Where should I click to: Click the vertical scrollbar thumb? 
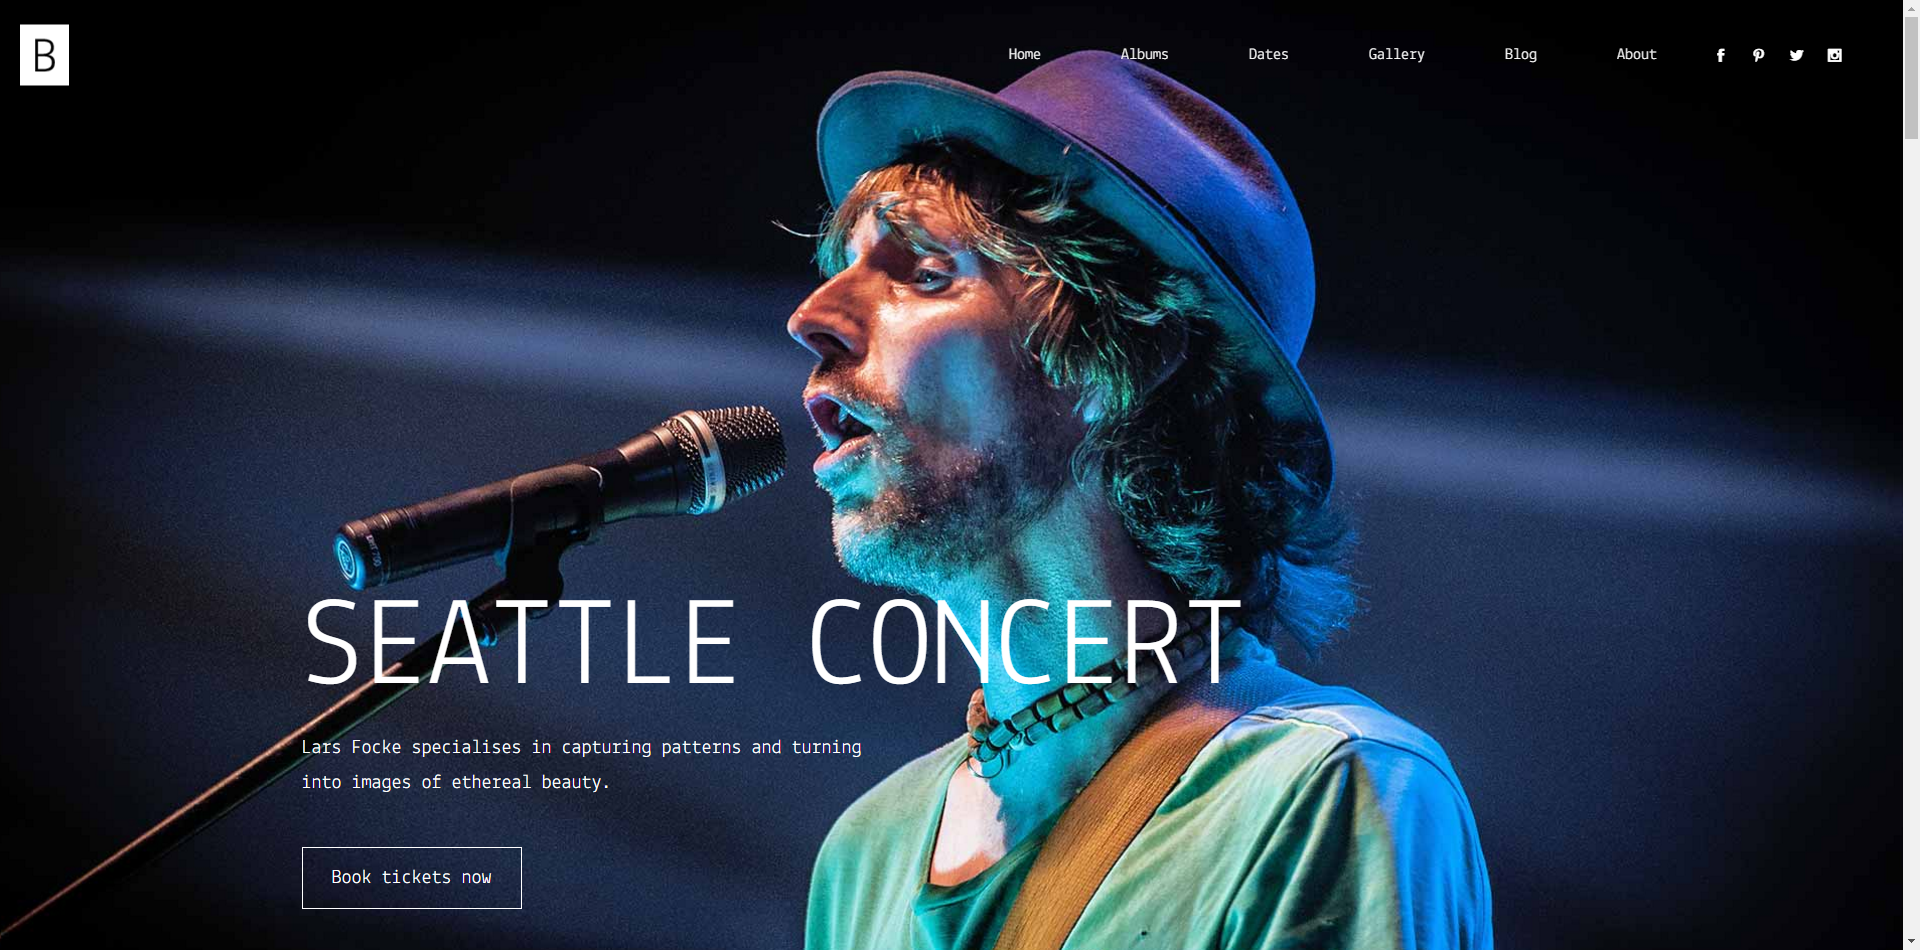click(1911, 78)
